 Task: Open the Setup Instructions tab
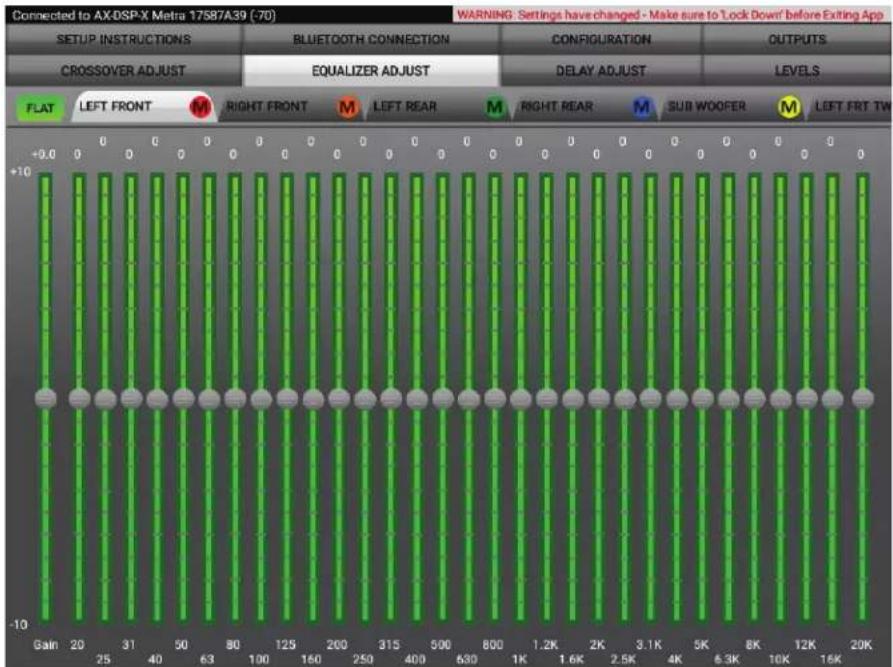tap(124, 39)
